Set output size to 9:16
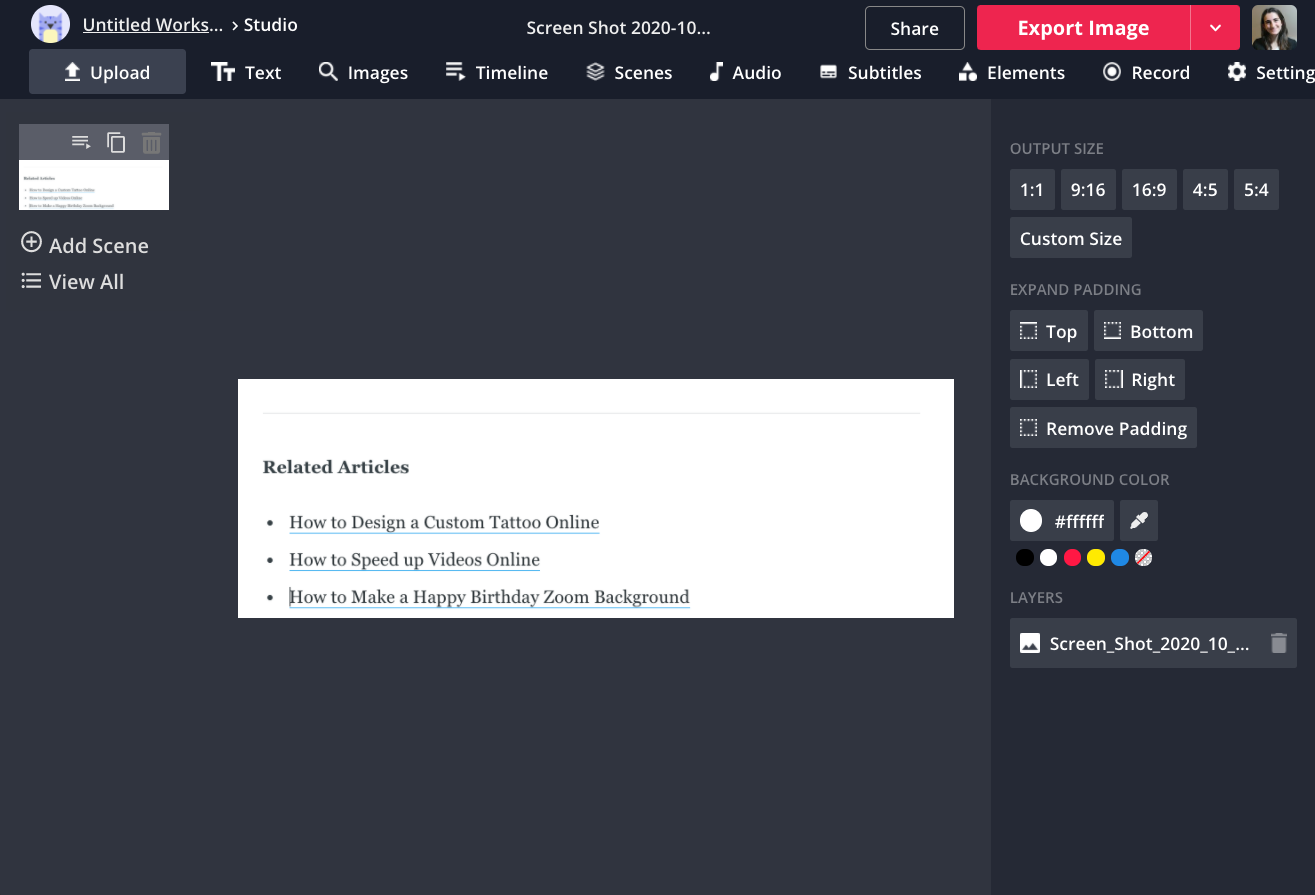This screenshot has height=895, width=1315. coord(1088,190)
